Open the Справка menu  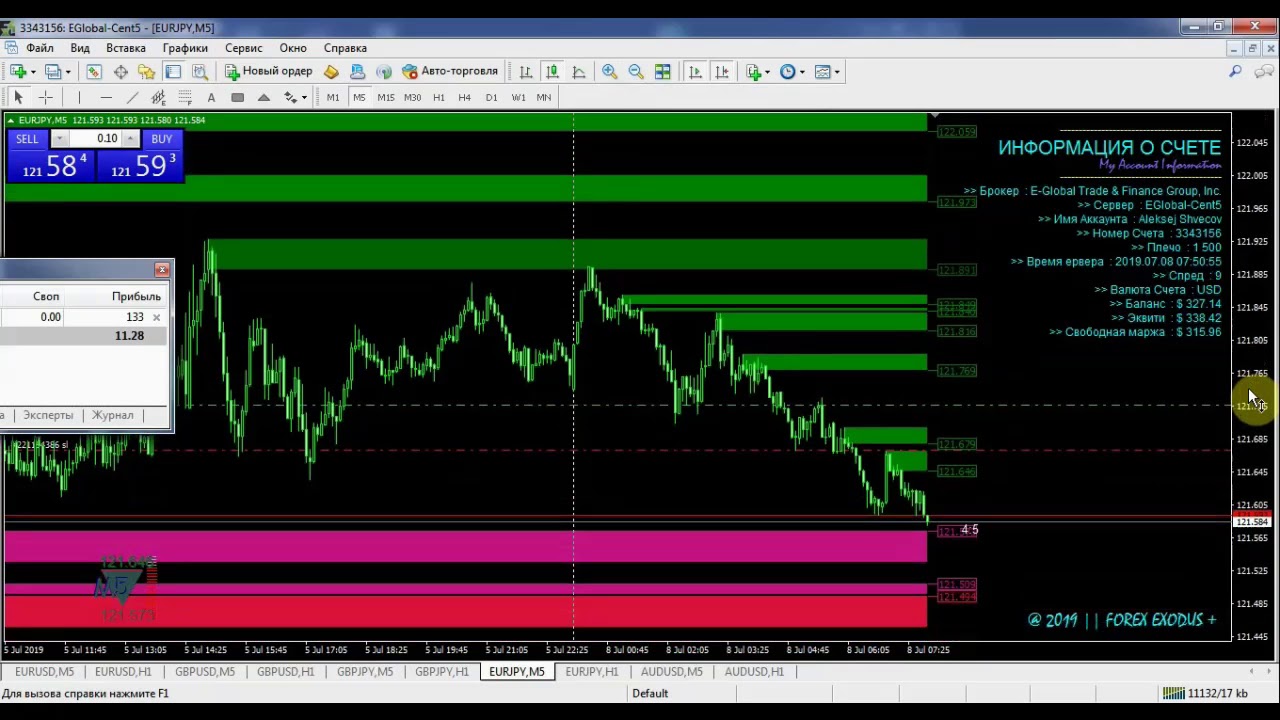345,48
